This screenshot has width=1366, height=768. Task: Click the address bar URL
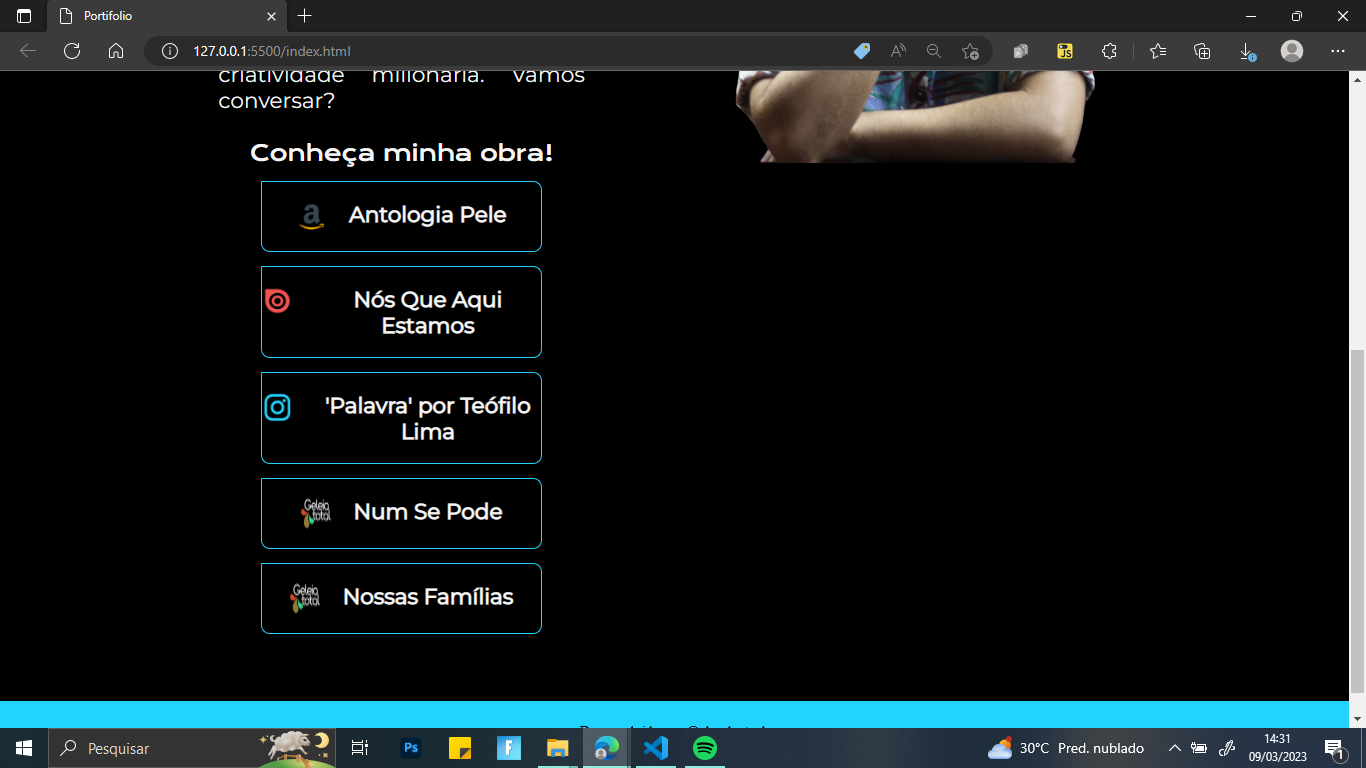pyautogui.click(x=272, y=51)
